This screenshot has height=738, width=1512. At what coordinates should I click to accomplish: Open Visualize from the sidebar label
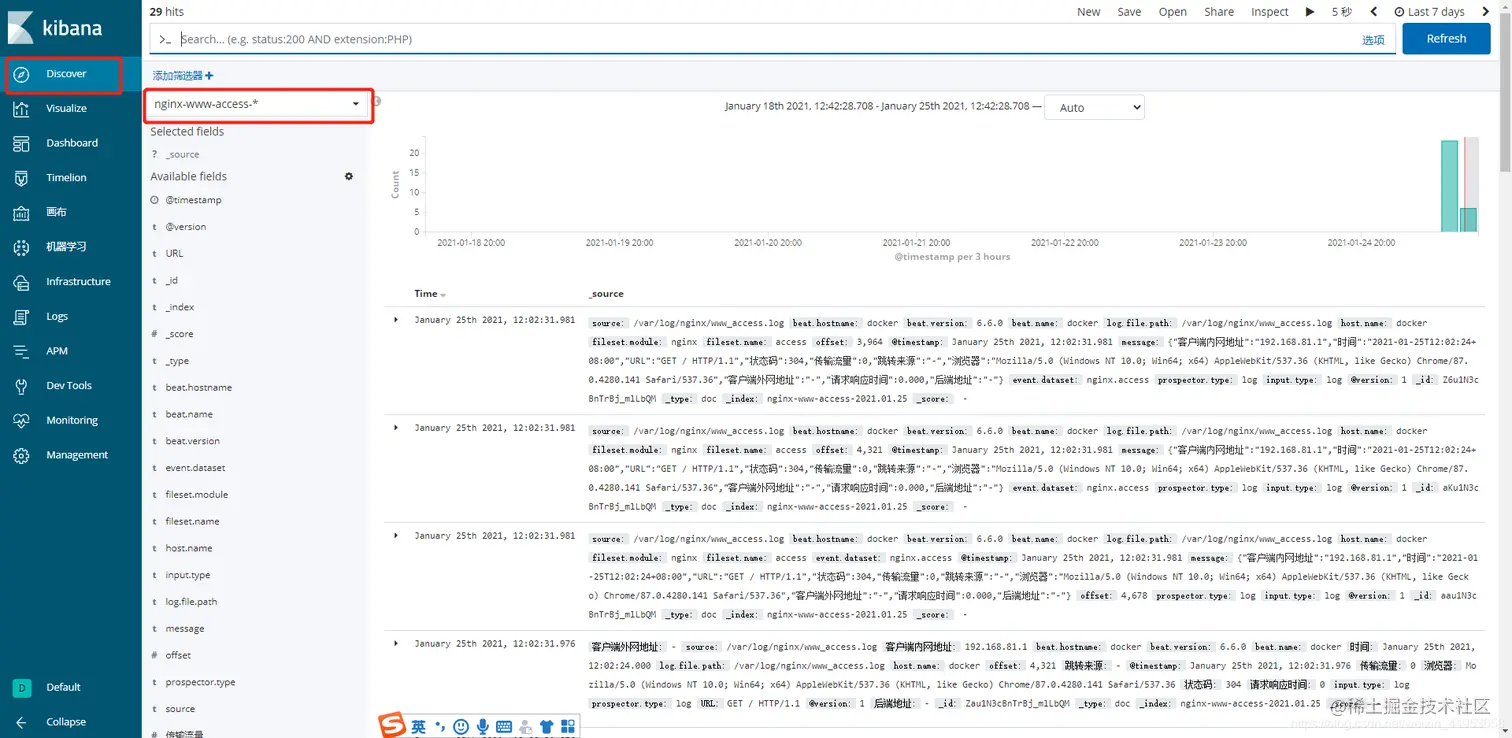pyautogui.click(x=66, y=108)
